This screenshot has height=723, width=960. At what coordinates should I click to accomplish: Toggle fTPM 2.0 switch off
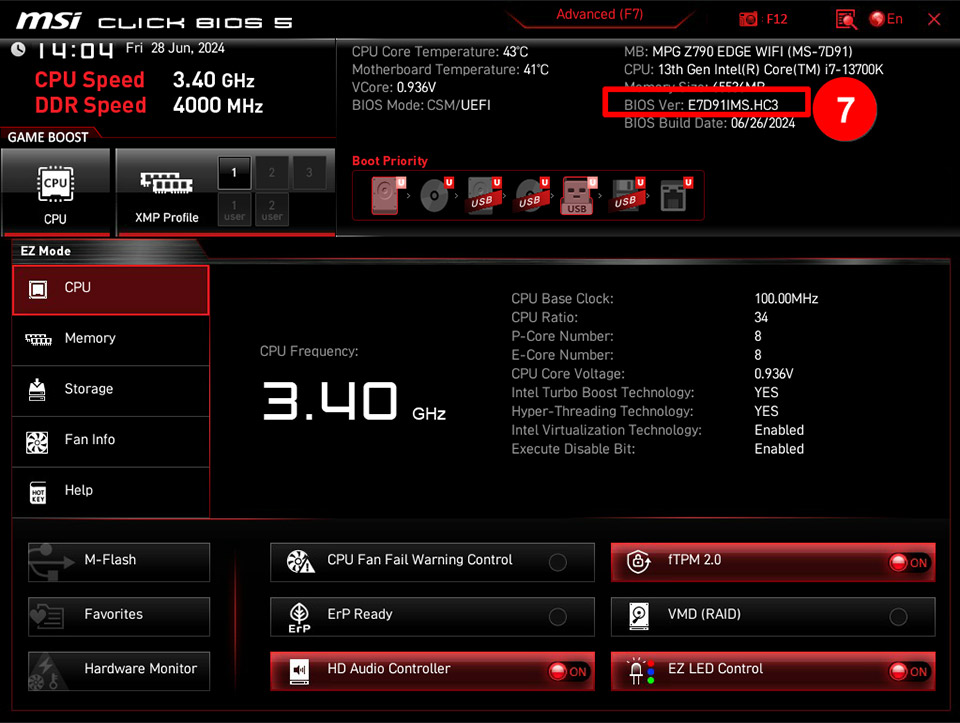coord(909,563)
